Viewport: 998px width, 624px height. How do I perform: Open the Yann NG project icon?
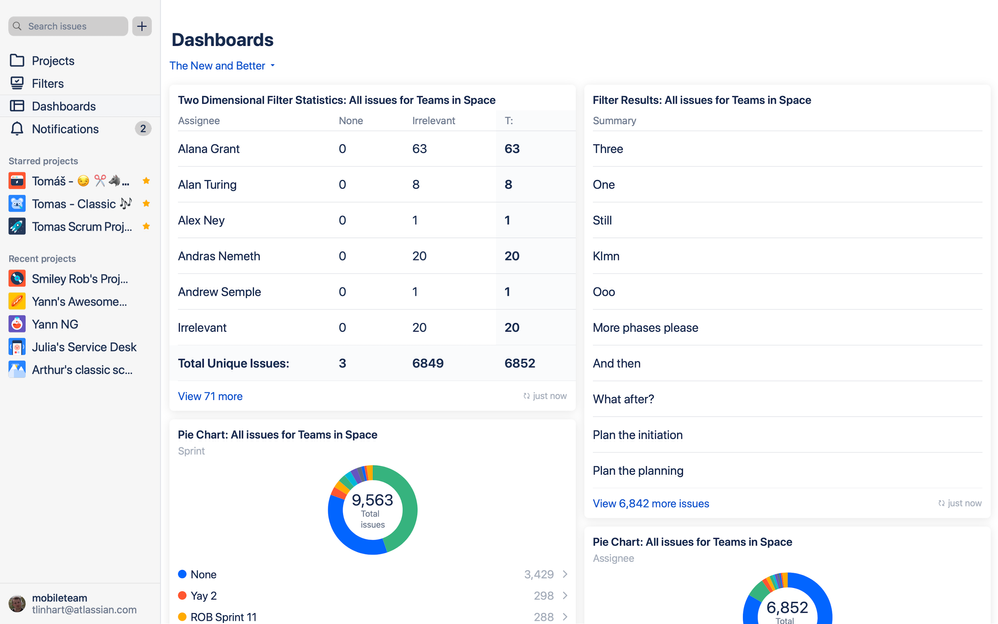17,324
